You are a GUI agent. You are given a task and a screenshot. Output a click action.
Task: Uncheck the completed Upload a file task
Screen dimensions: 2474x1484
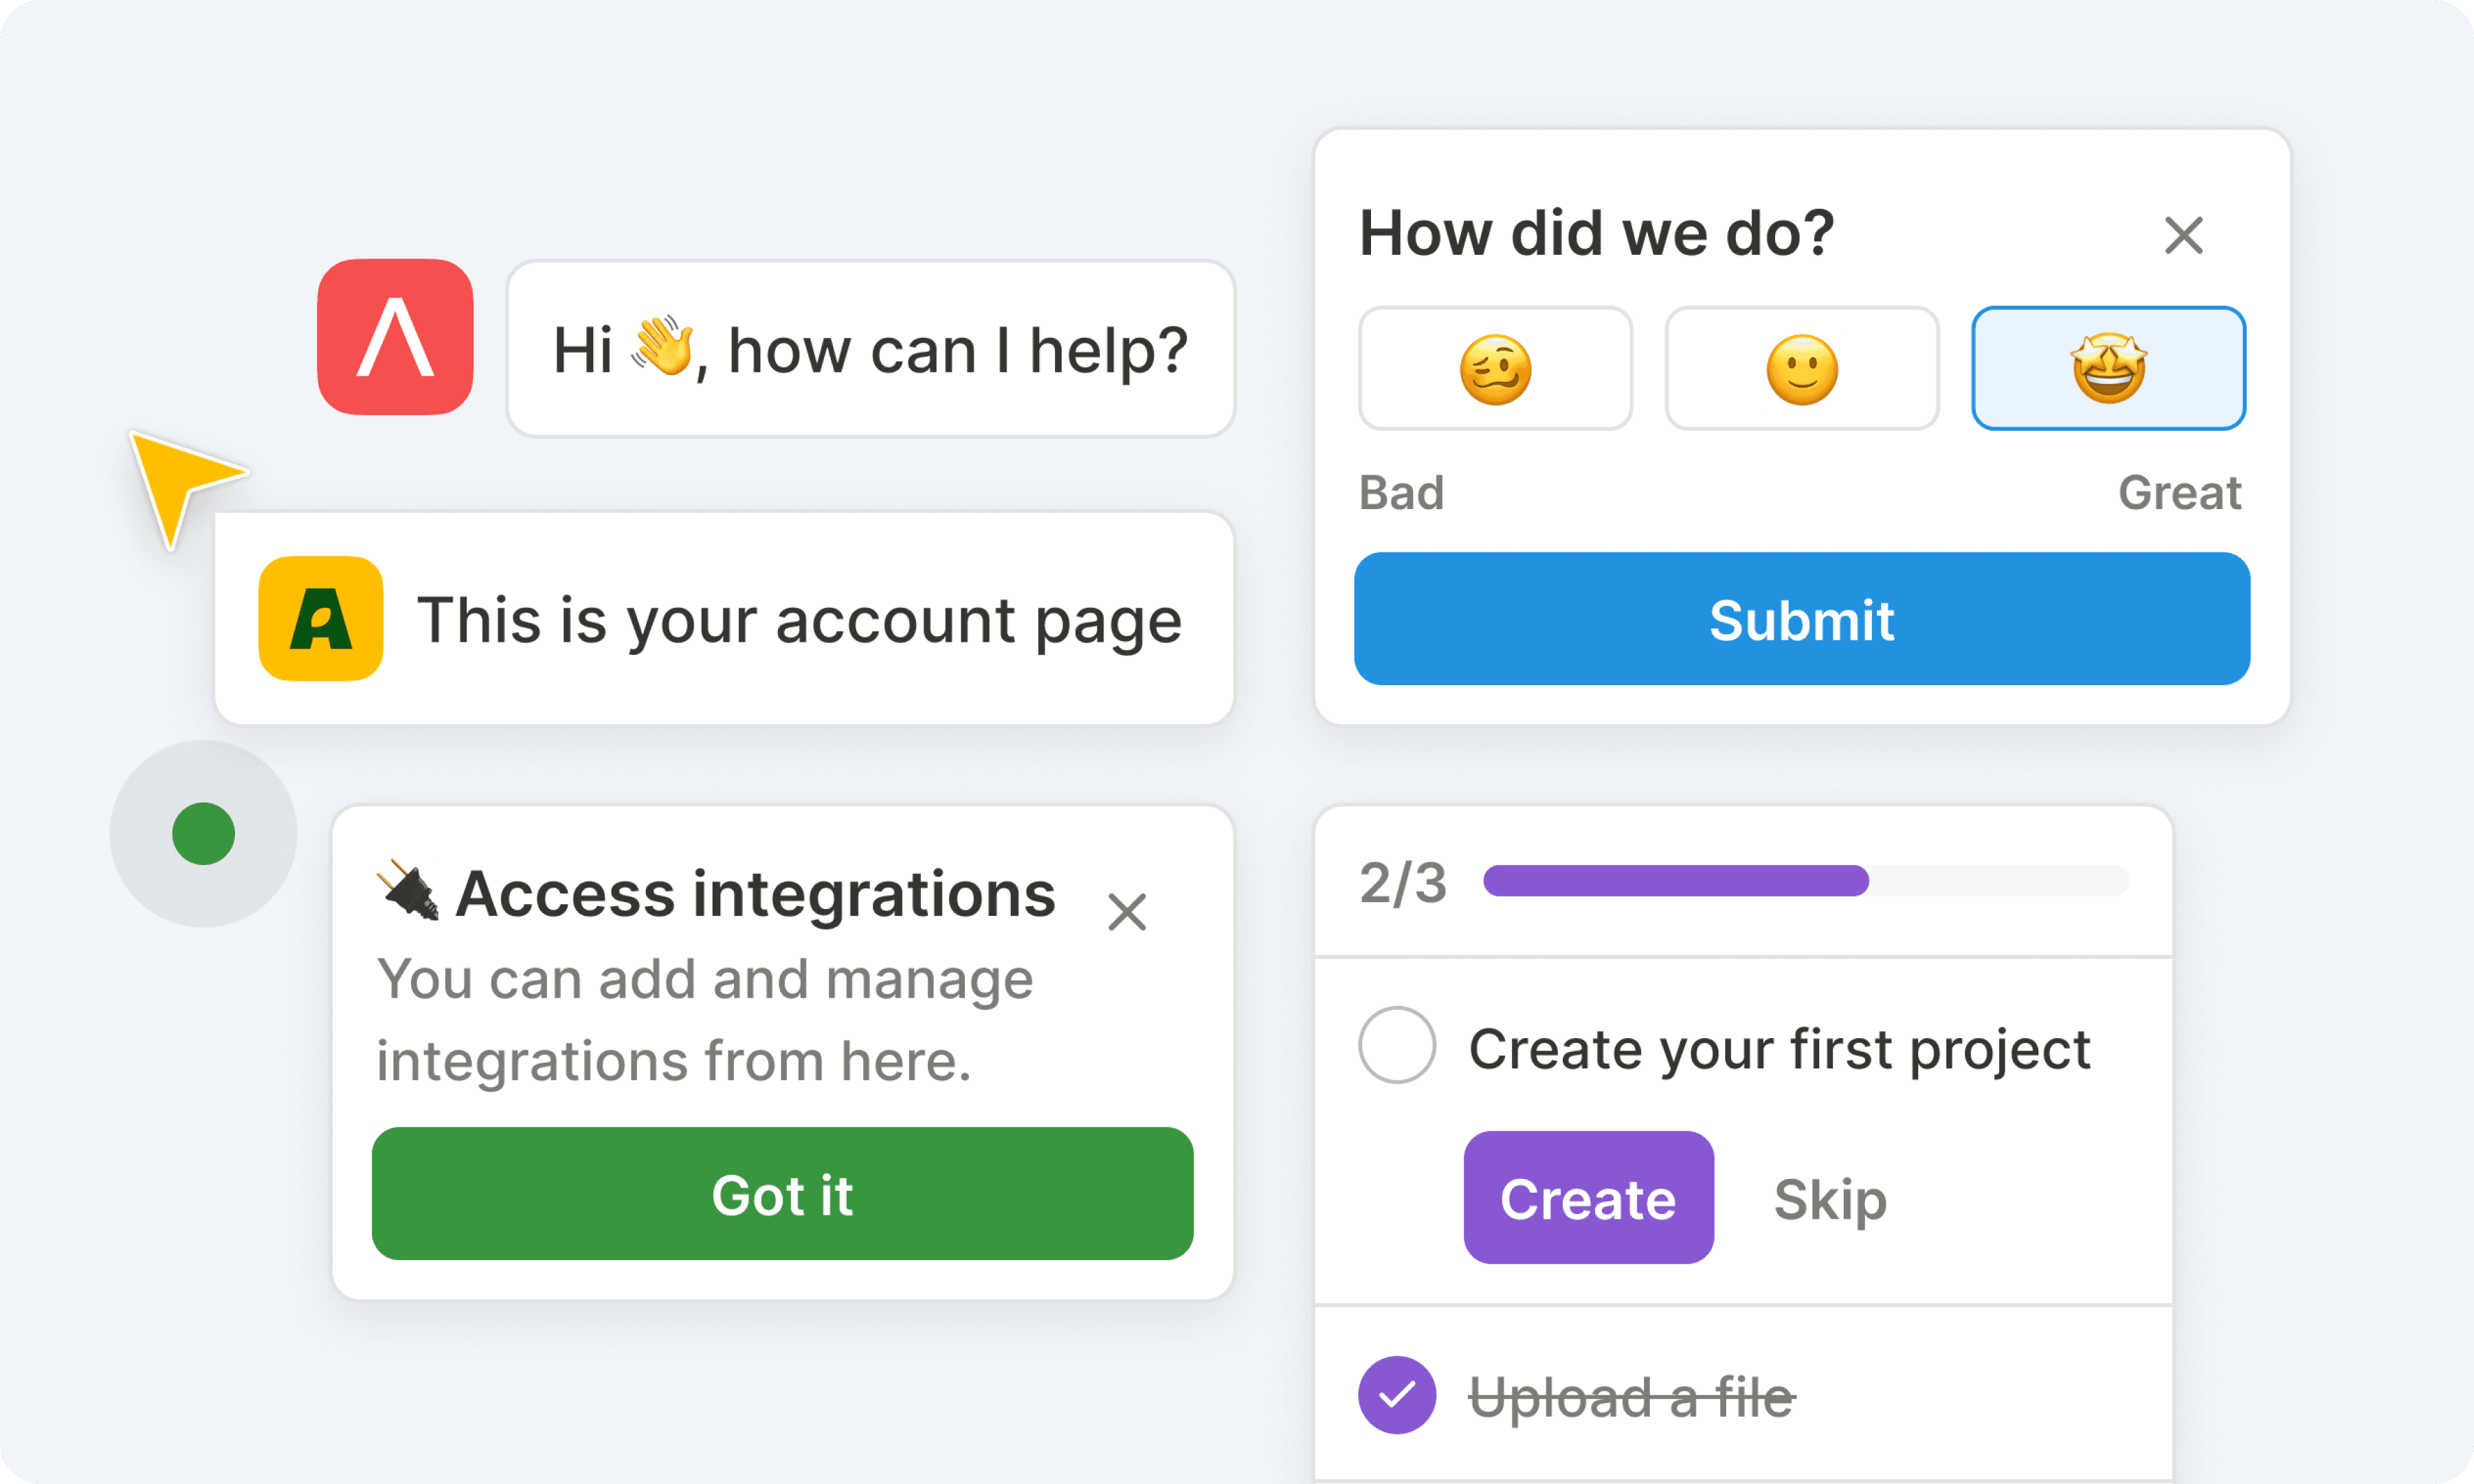1397,1395
